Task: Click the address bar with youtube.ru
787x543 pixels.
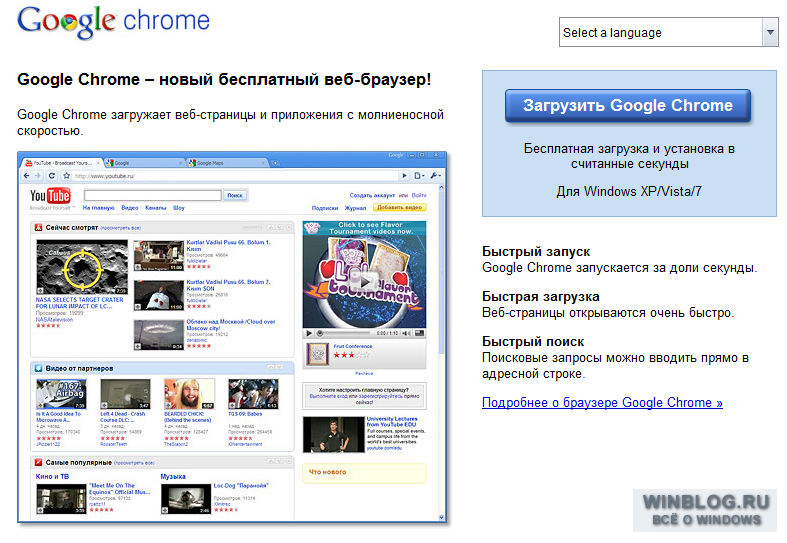Action: coord(236,176)
